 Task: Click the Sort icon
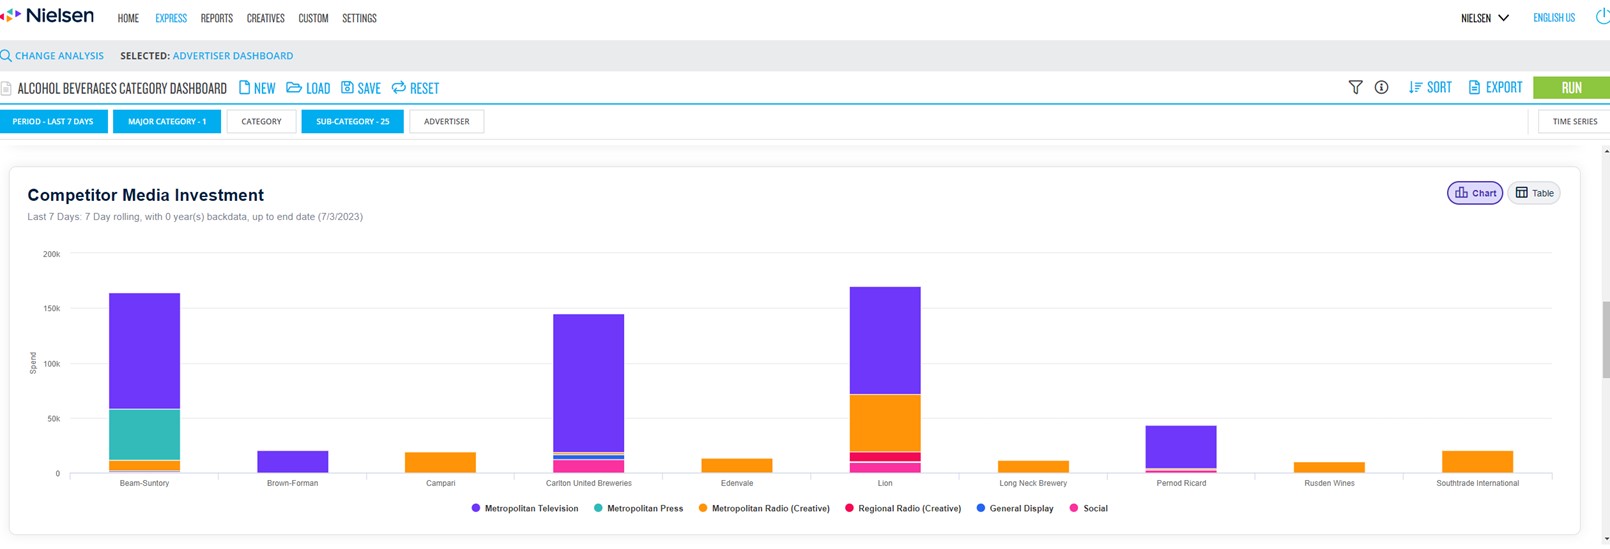1415,88
